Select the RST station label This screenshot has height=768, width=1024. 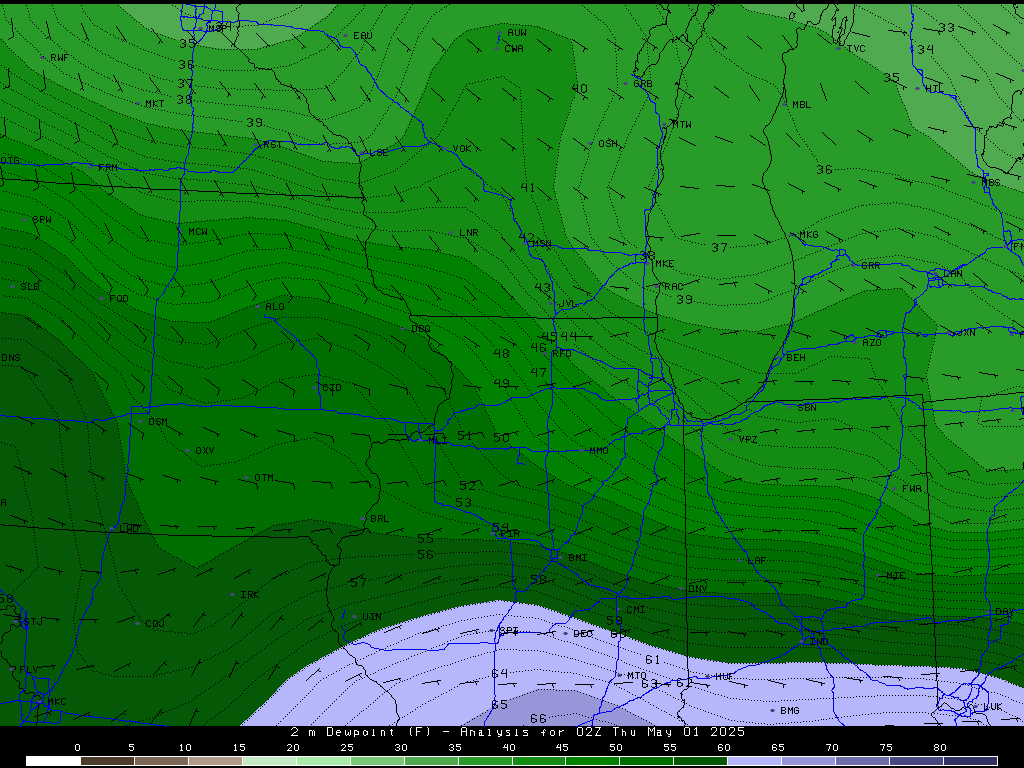(272, 144)
